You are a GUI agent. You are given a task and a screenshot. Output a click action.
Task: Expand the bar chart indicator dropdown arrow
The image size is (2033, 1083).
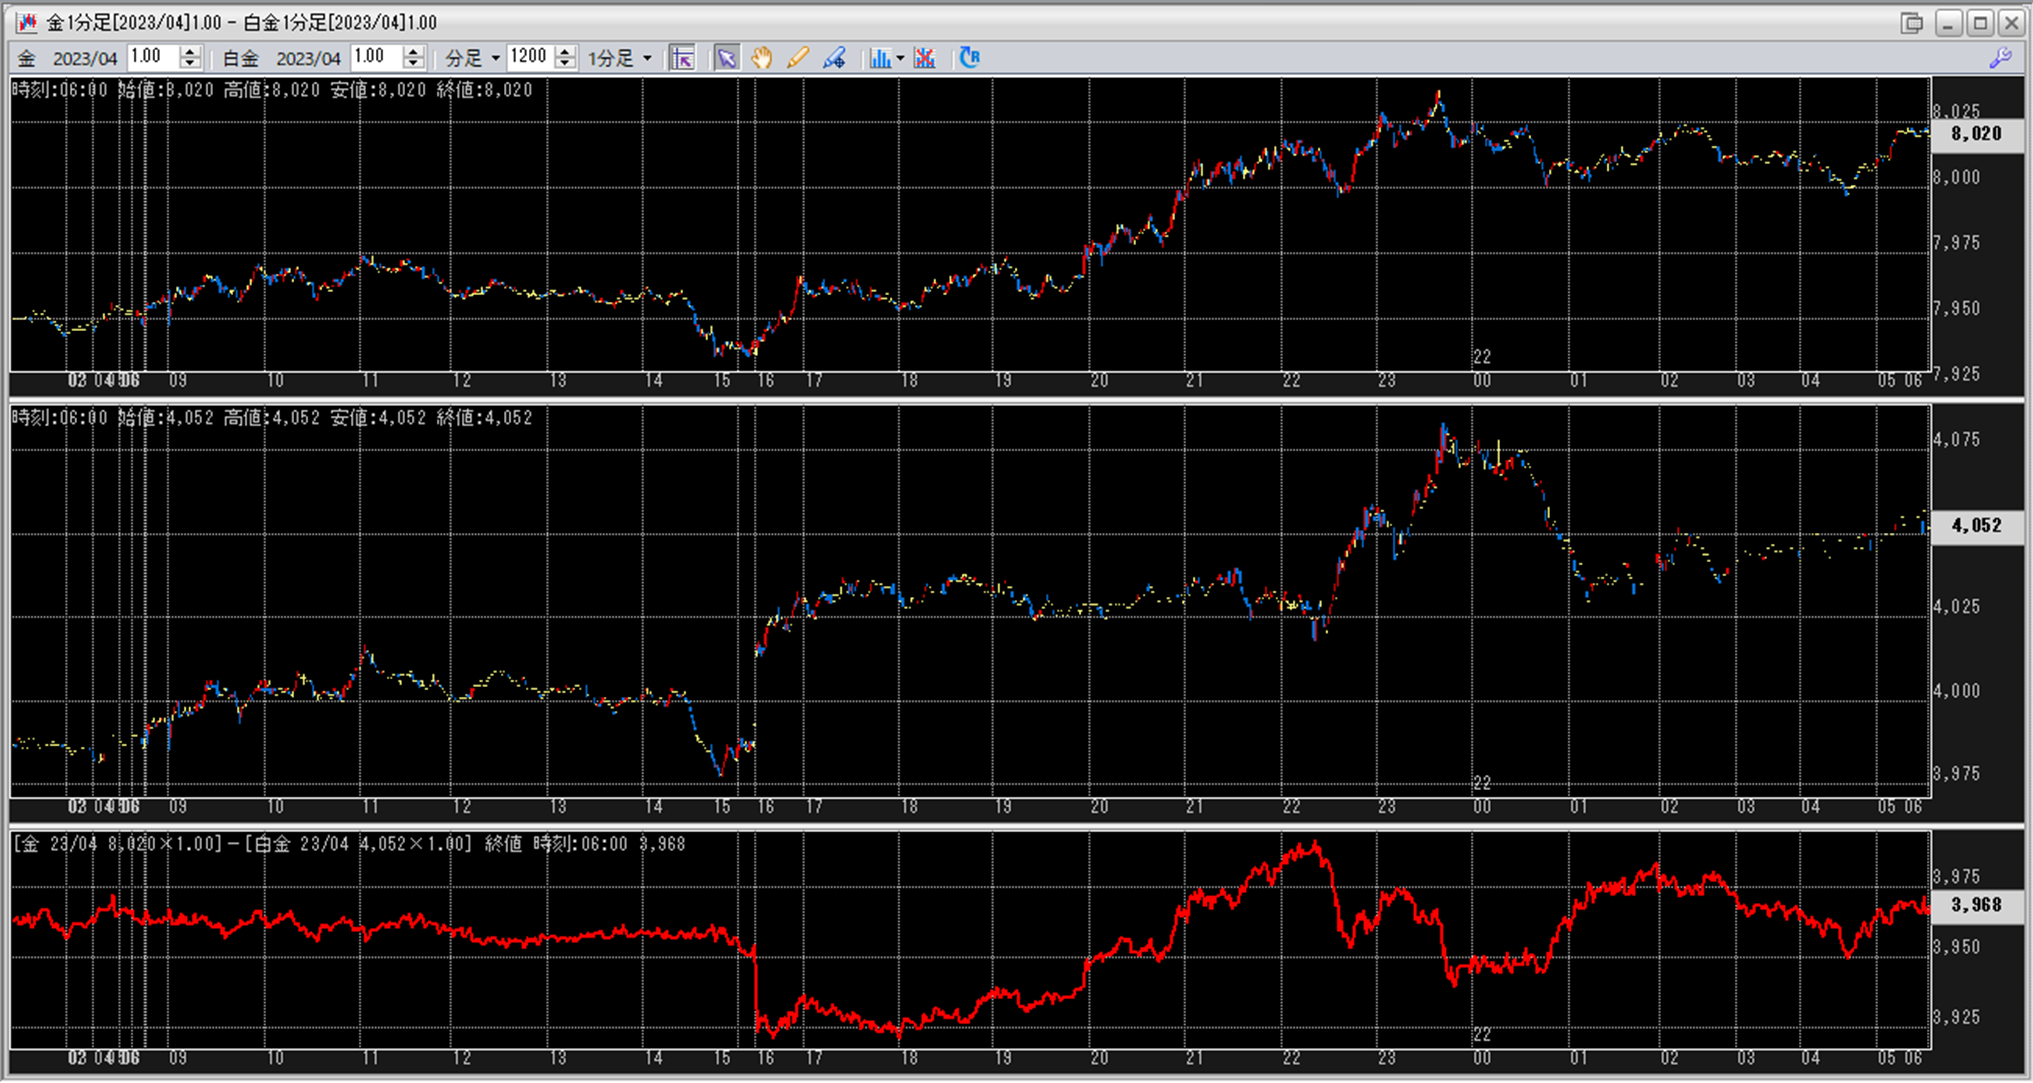pyautogui.click(x=901, y=58)
